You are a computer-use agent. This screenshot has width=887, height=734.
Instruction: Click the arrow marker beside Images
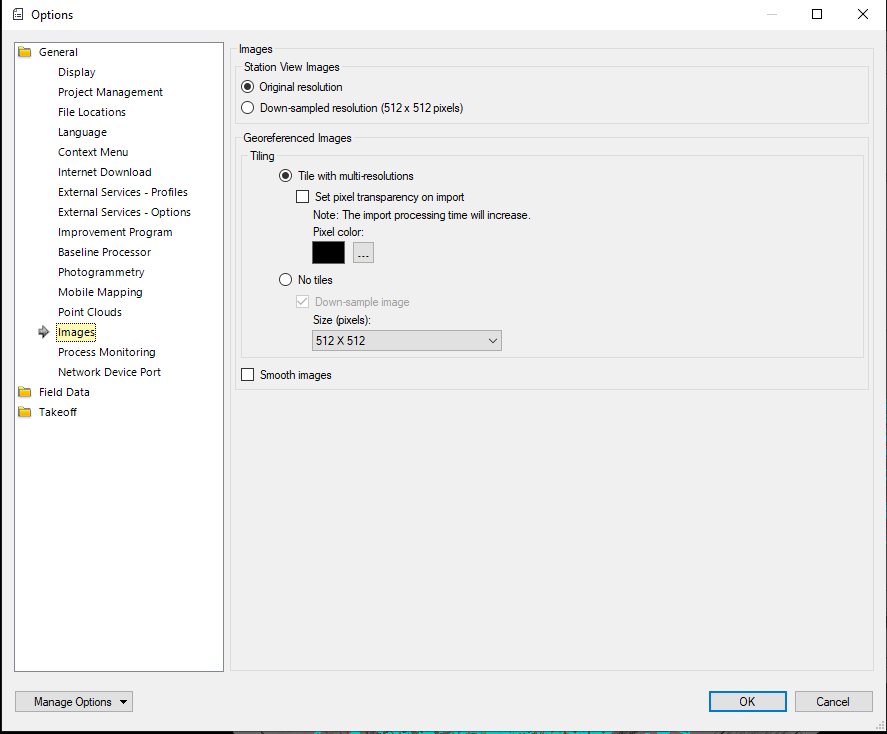(44, 332)
